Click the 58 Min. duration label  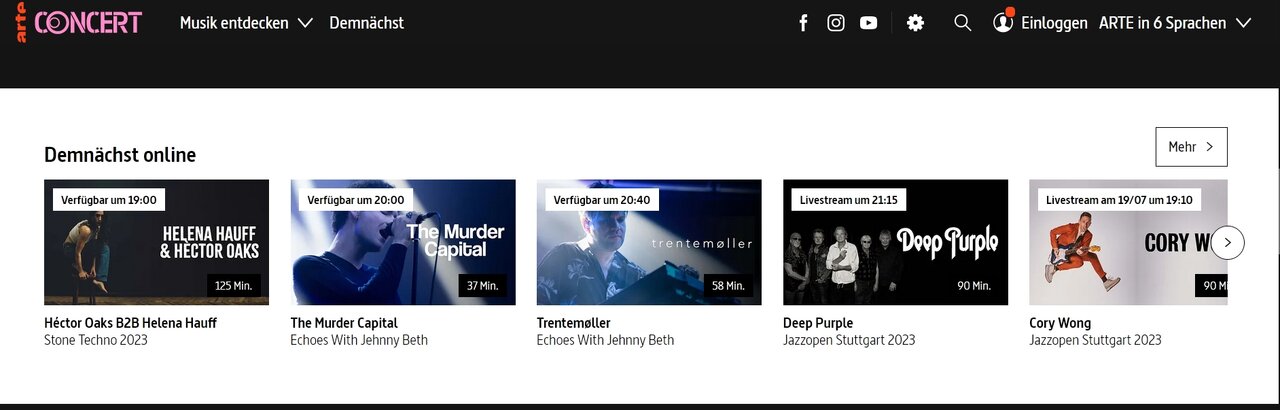pos(728,285)
